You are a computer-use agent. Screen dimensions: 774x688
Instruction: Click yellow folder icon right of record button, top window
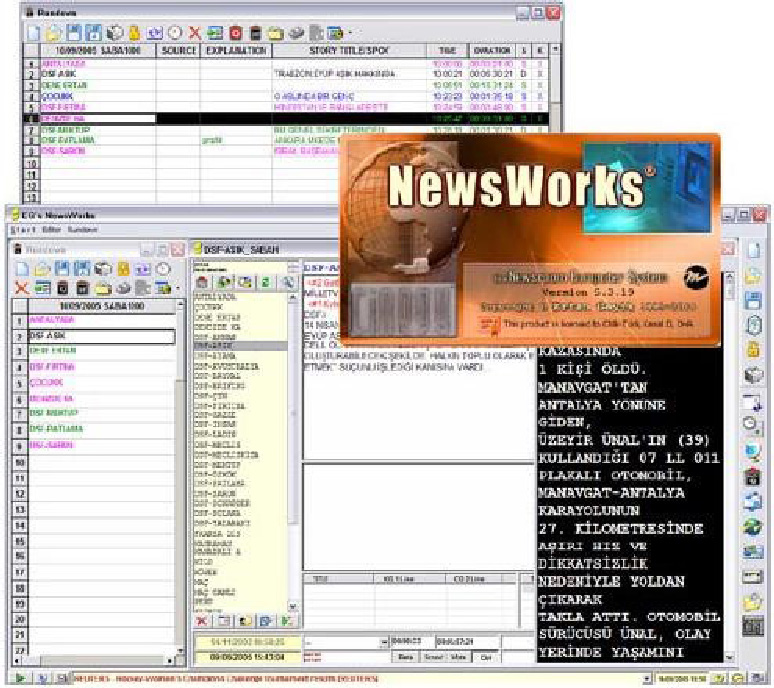coord(276,33)
